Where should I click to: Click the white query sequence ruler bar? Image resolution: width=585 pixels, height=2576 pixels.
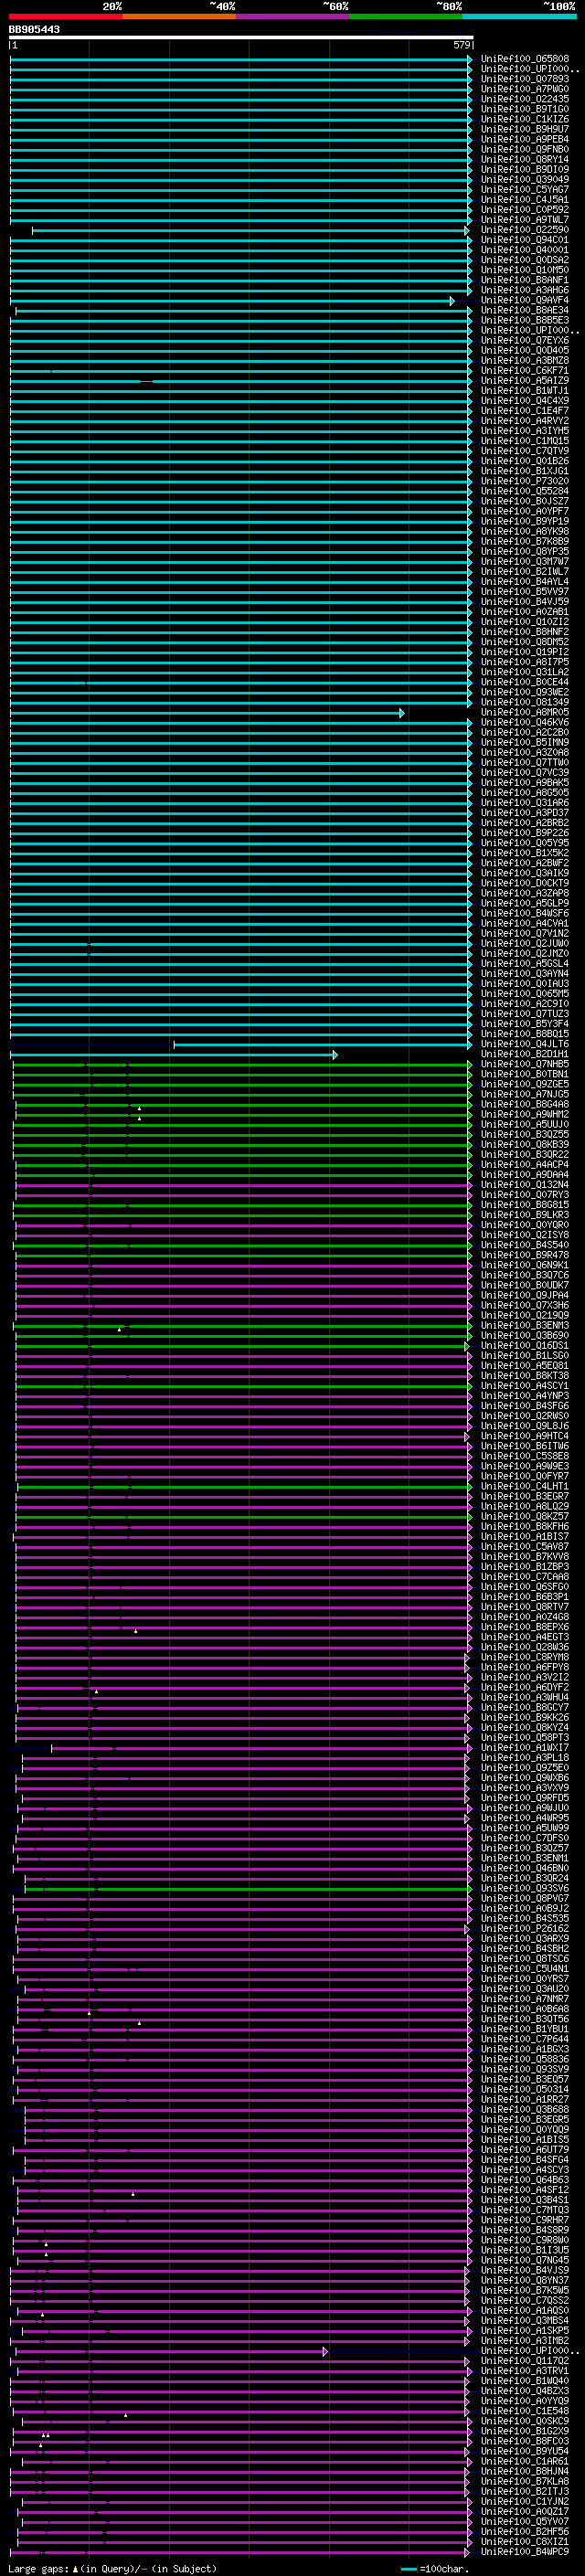[x=241, y=38]
